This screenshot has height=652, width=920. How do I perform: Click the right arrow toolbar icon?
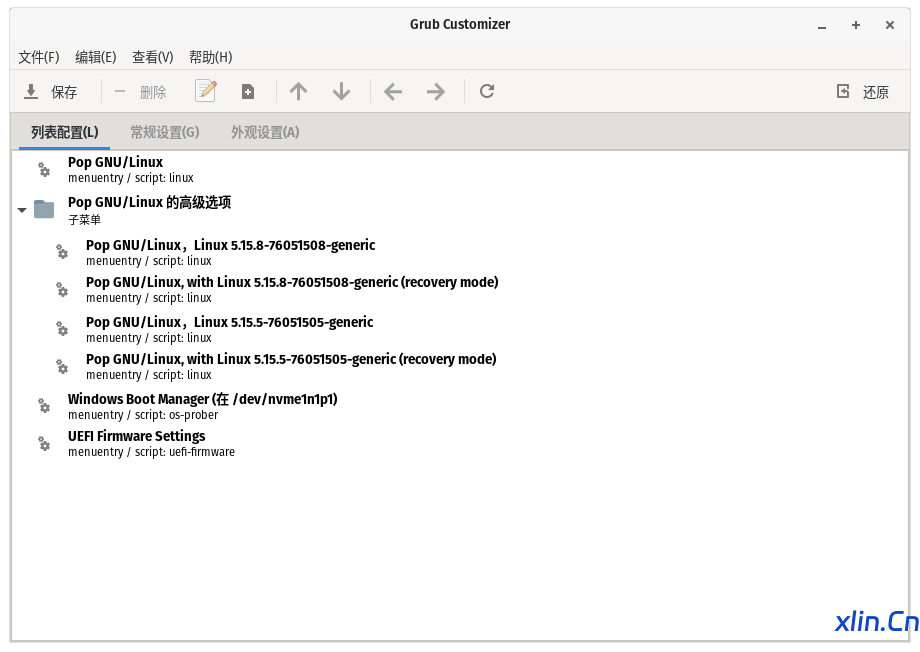[435, 92]
